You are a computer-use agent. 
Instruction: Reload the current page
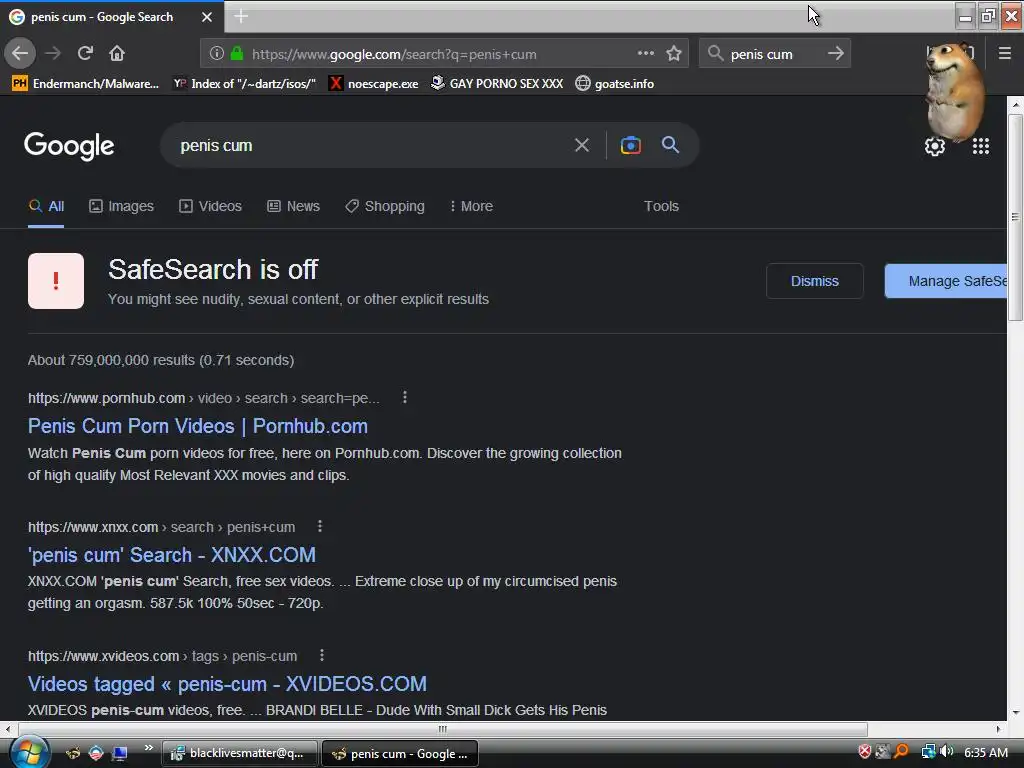tap(85, 53)
